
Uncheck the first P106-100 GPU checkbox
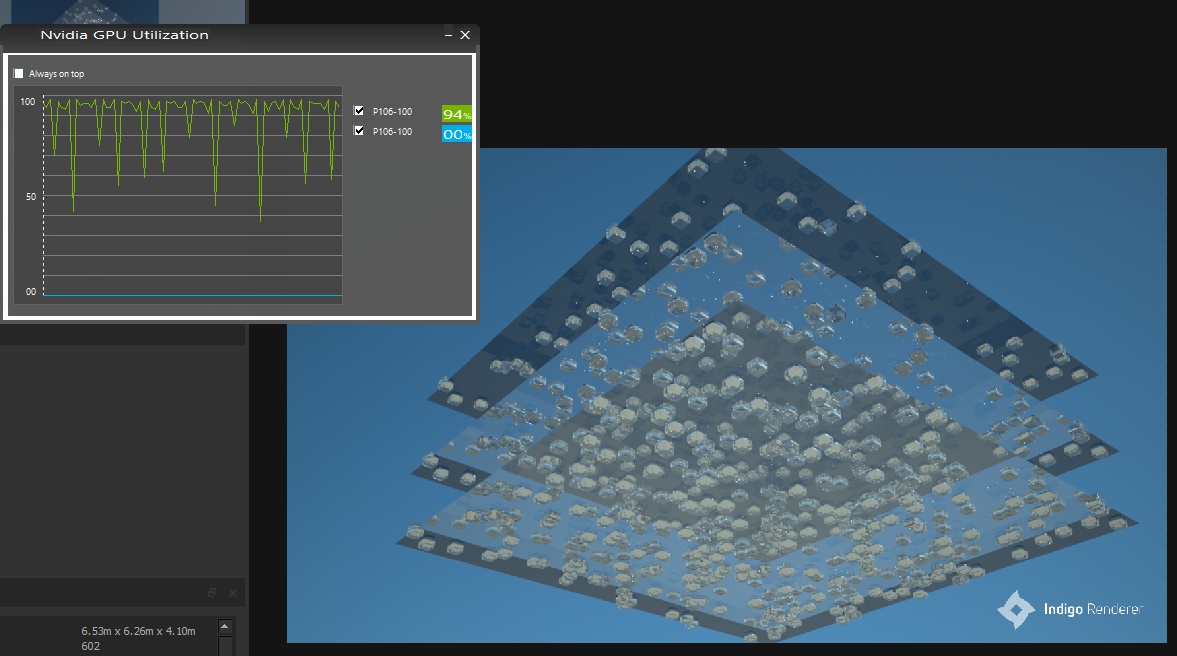point(359,111)
